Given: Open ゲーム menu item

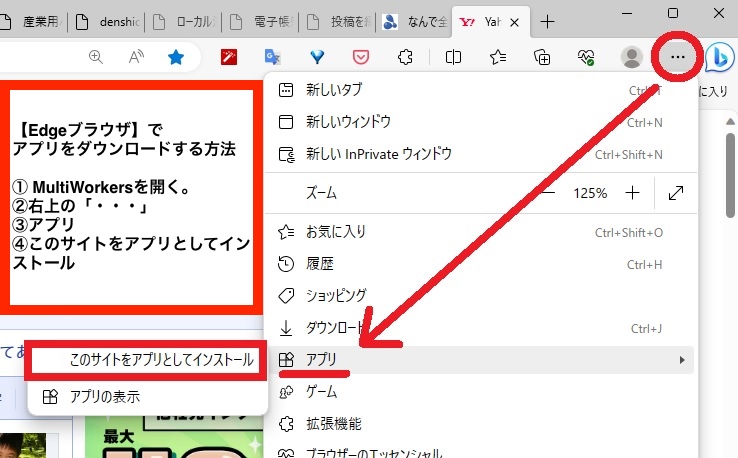Looking at the screenshot, I should [x=480, y=392].
